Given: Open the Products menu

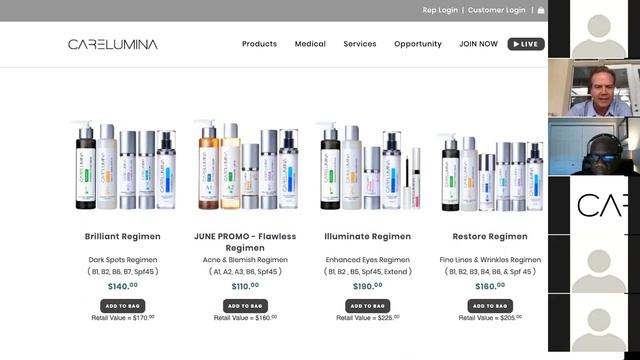Looking at the screenshot, I should [259, 44].
